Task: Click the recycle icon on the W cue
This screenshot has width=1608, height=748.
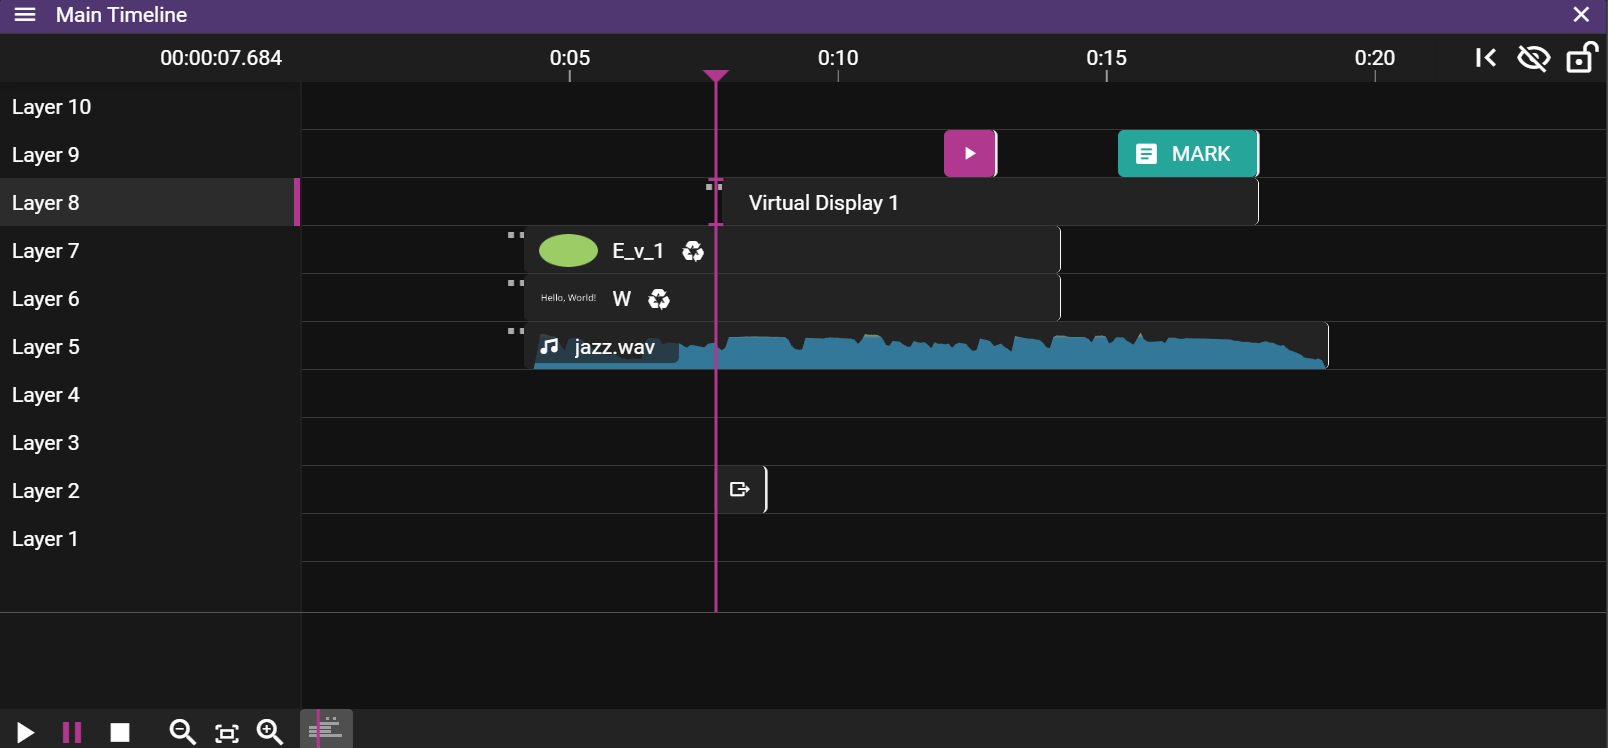Action: click(x=659, y=299)
